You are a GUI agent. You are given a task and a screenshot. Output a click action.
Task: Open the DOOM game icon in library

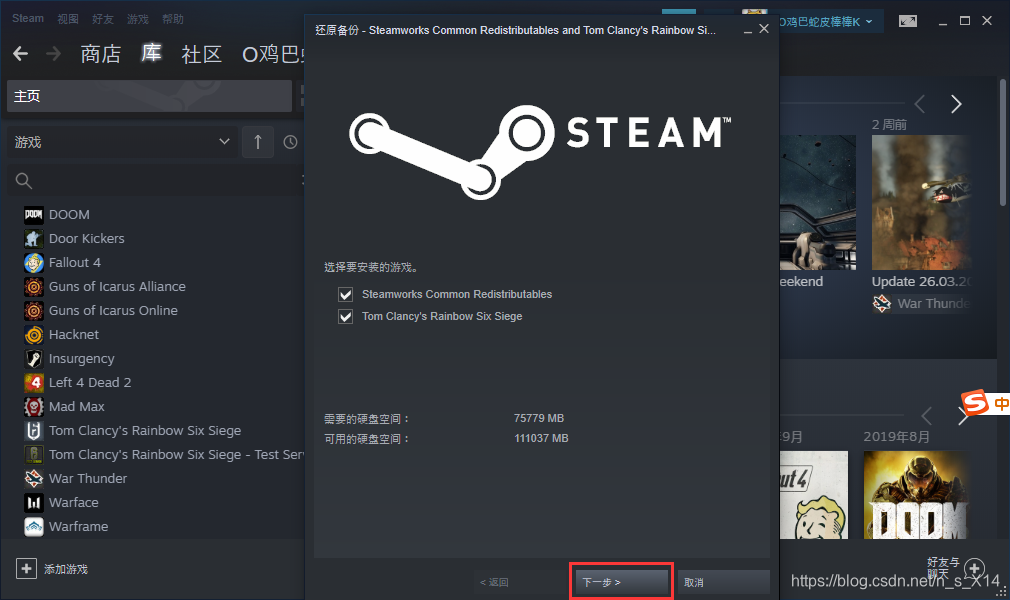33,215
